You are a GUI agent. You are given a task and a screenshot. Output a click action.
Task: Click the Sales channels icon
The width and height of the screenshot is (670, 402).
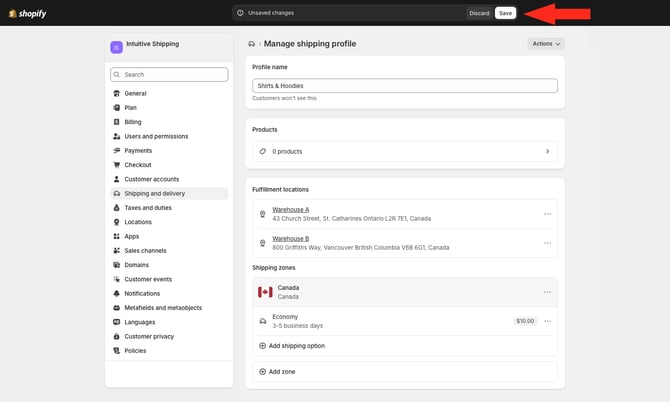[x=116, y=251]
